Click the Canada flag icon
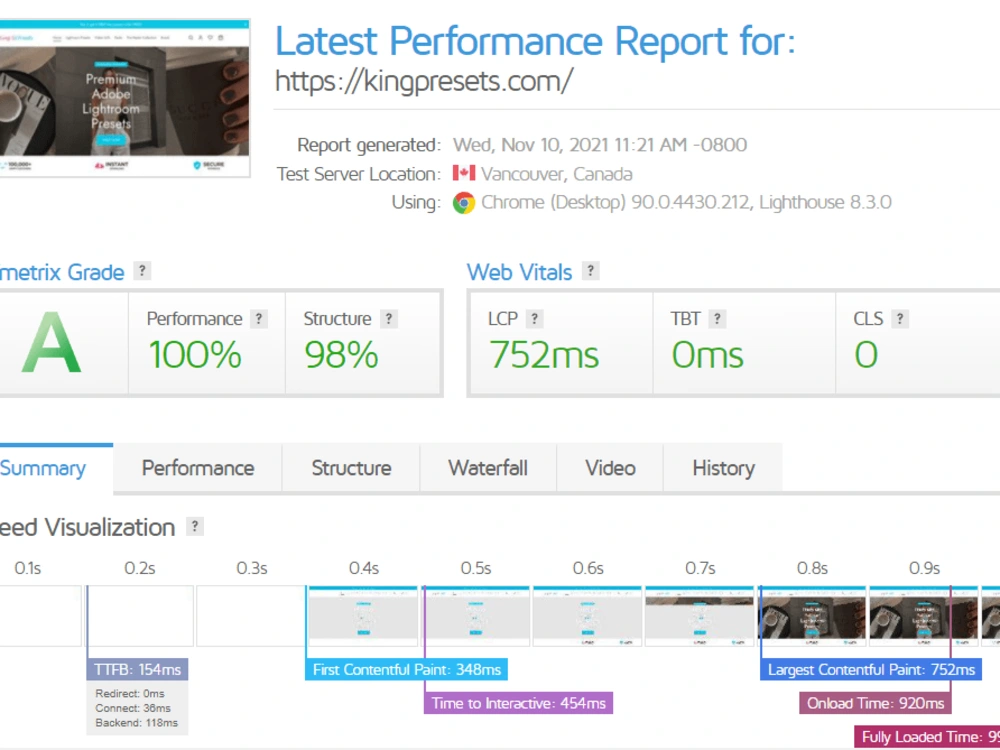The width and height of the screenshot is (1000, 750). point(464,173)
